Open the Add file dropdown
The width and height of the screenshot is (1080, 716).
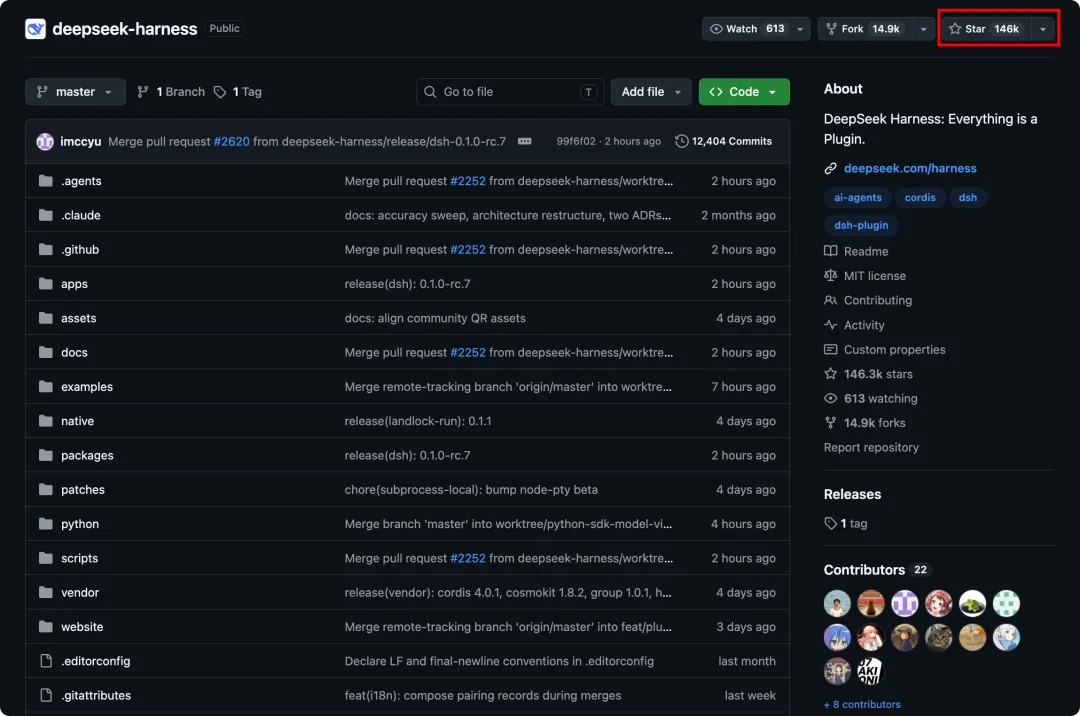(651, 92)
